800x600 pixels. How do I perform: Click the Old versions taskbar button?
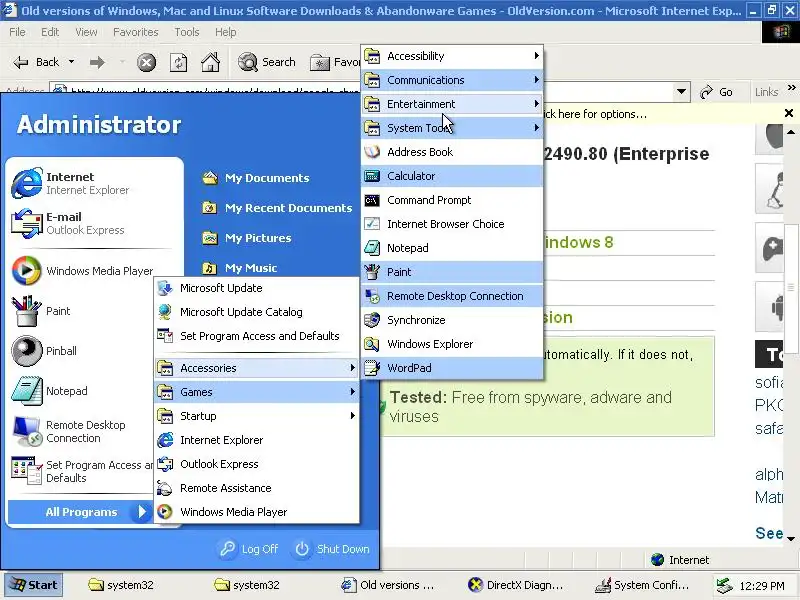click(x=388, y=585)
